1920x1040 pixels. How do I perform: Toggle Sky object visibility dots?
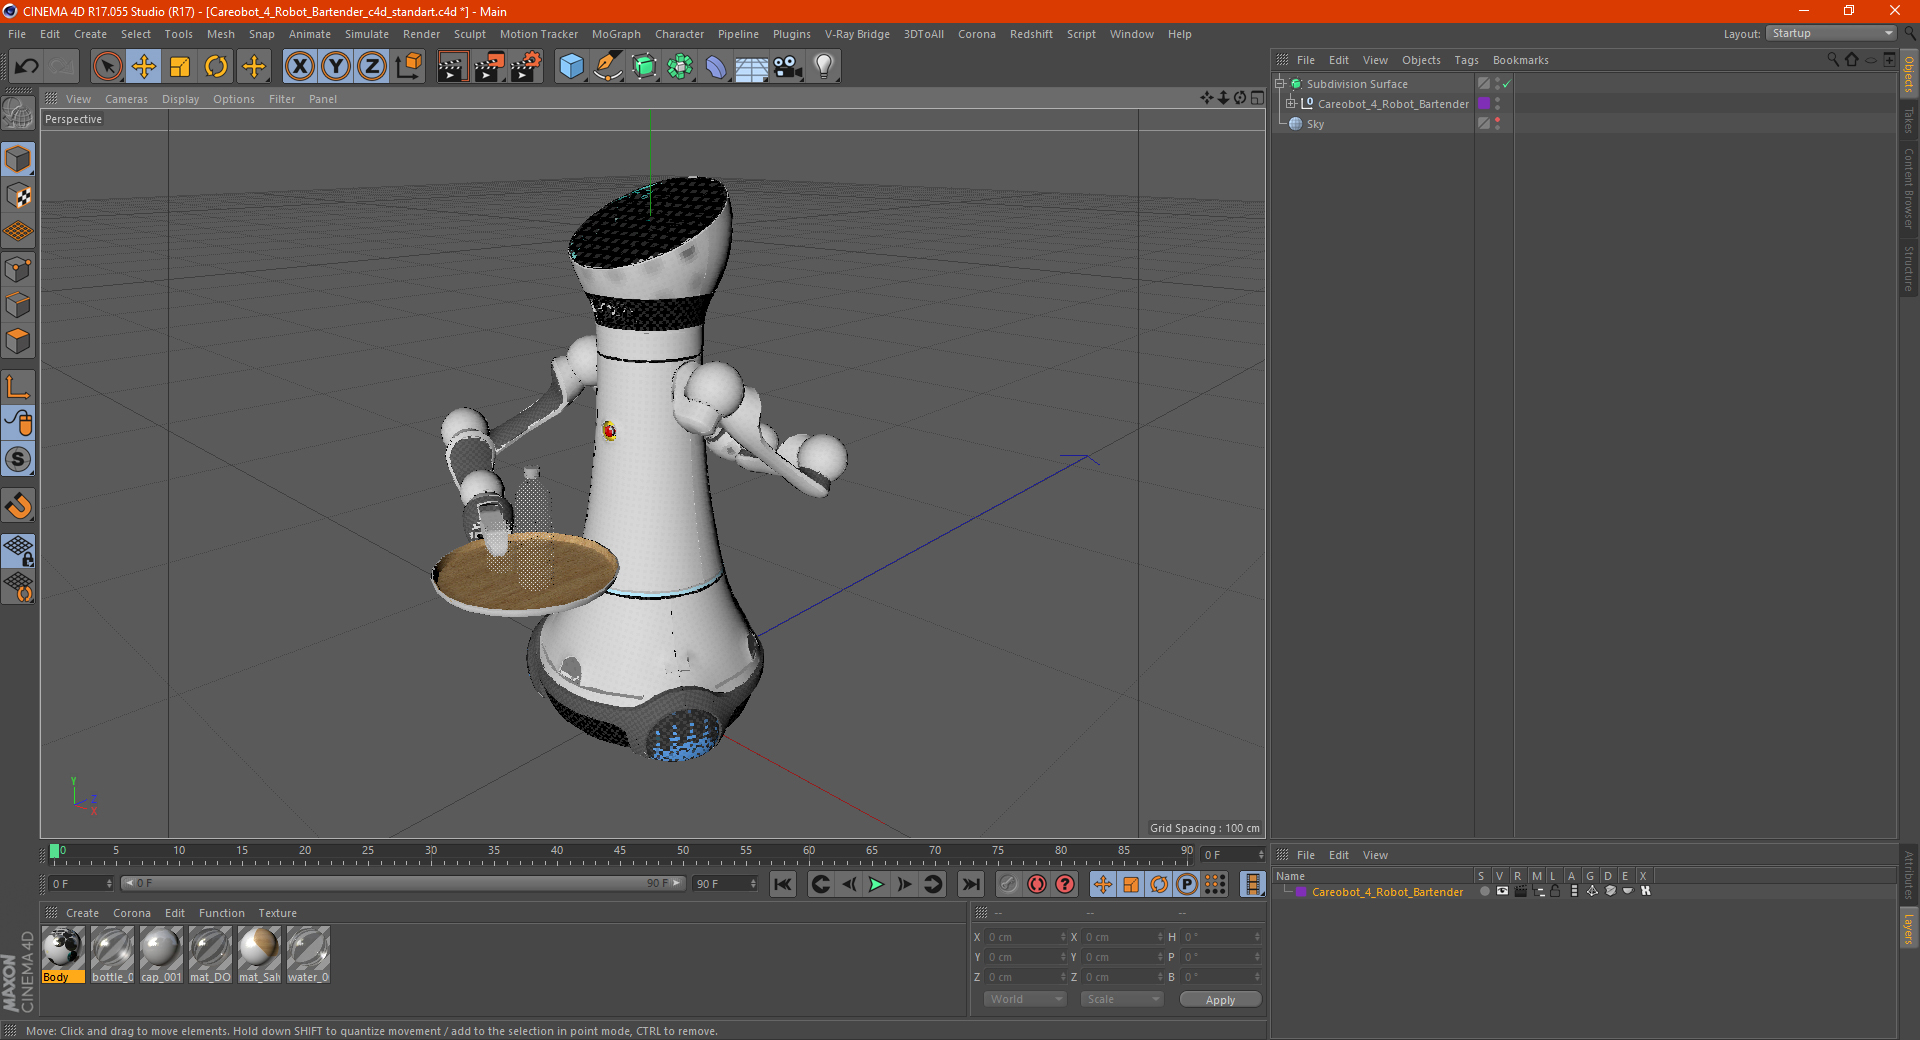point(1497,123)
